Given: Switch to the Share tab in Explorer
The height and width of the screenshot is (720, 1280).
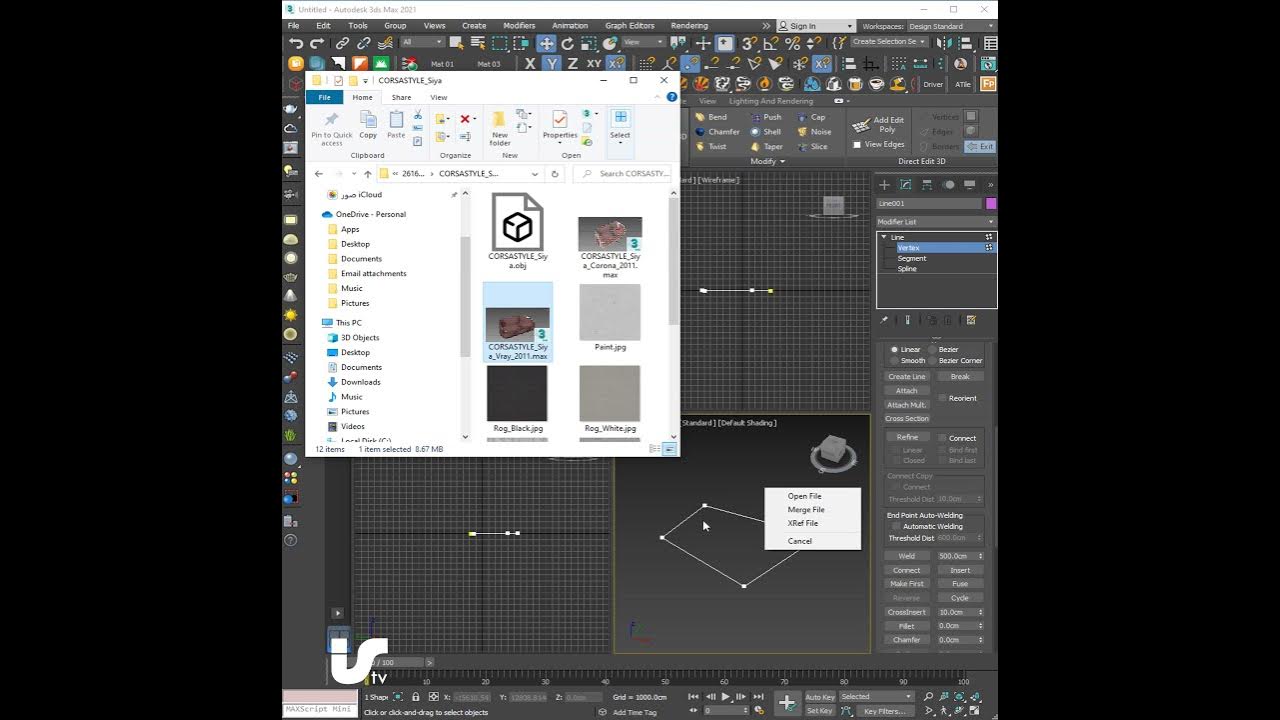Looking at the screenshot, I should pyautogui.click(x=401, y=97).
